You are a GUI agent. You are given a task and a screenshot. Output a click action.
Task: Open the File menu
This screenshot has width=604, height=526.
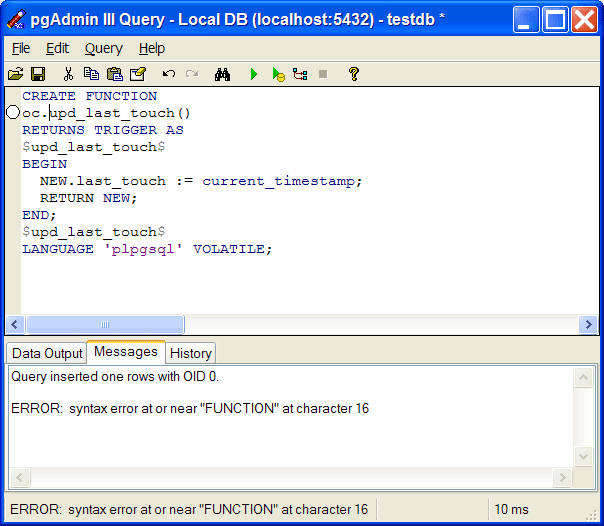(21, 48)
